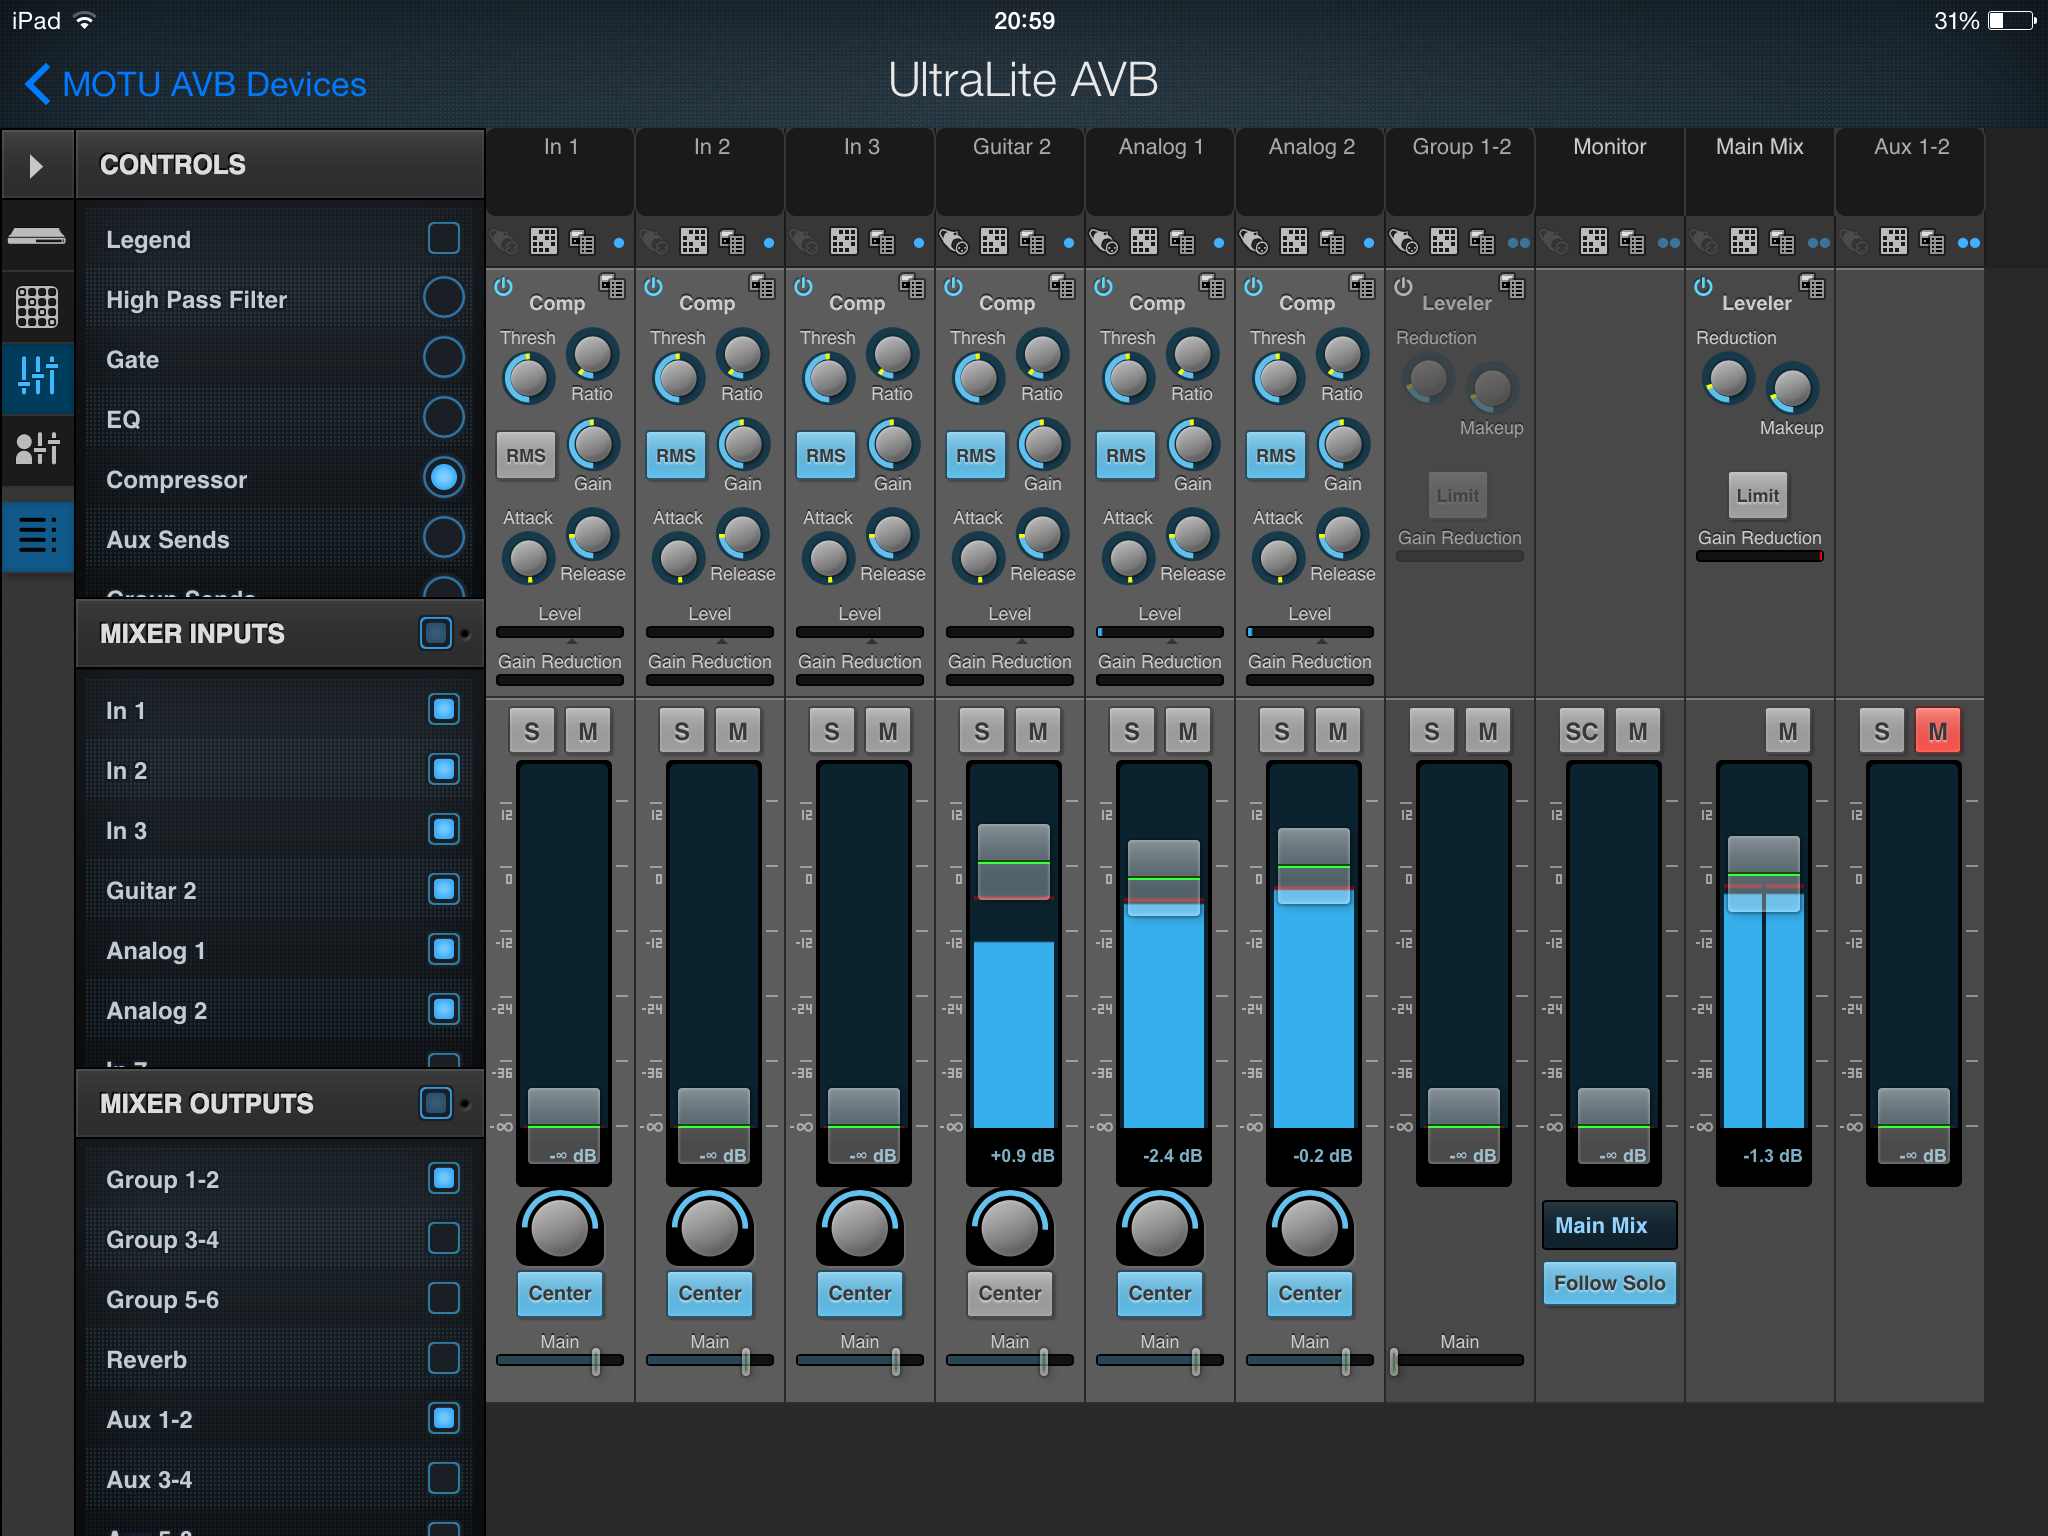Screen dimensions: 2048x1536
Task: Expand the sidebar with the play arrow
Action: coord(37,165)
